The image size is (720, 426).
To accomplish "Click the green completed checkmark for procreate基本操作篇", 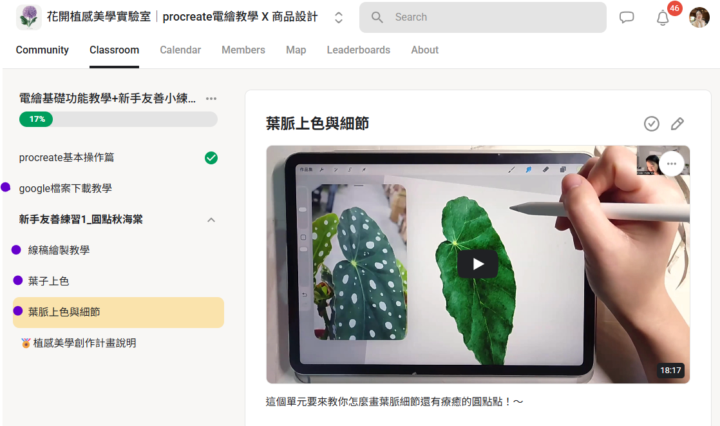I will 211,158.
